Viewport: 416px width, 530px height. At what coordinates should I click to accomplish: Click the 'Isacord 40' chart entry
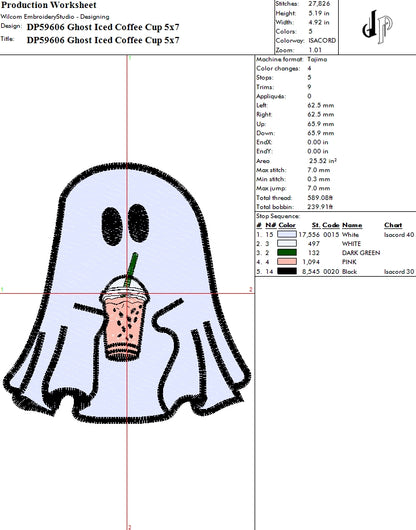(399, 235)
